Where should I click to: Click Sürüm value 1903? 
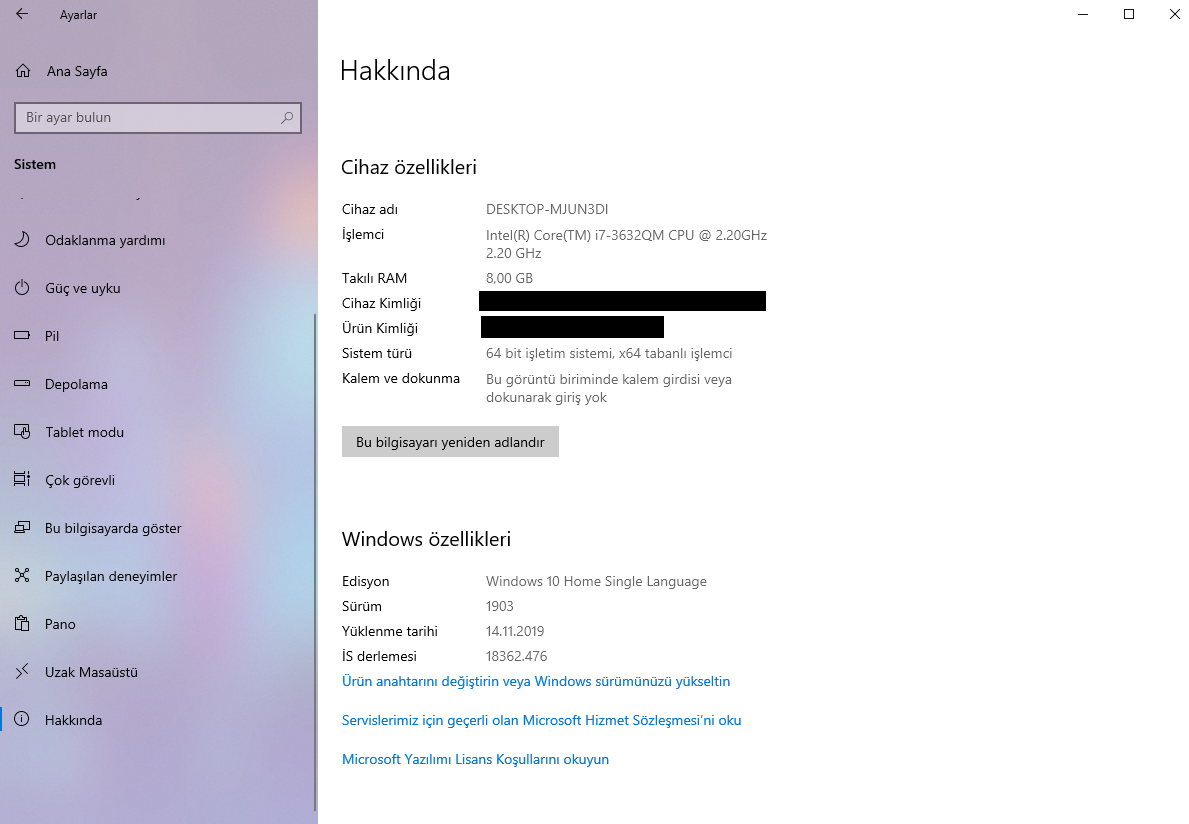click(x=500, y=606)
